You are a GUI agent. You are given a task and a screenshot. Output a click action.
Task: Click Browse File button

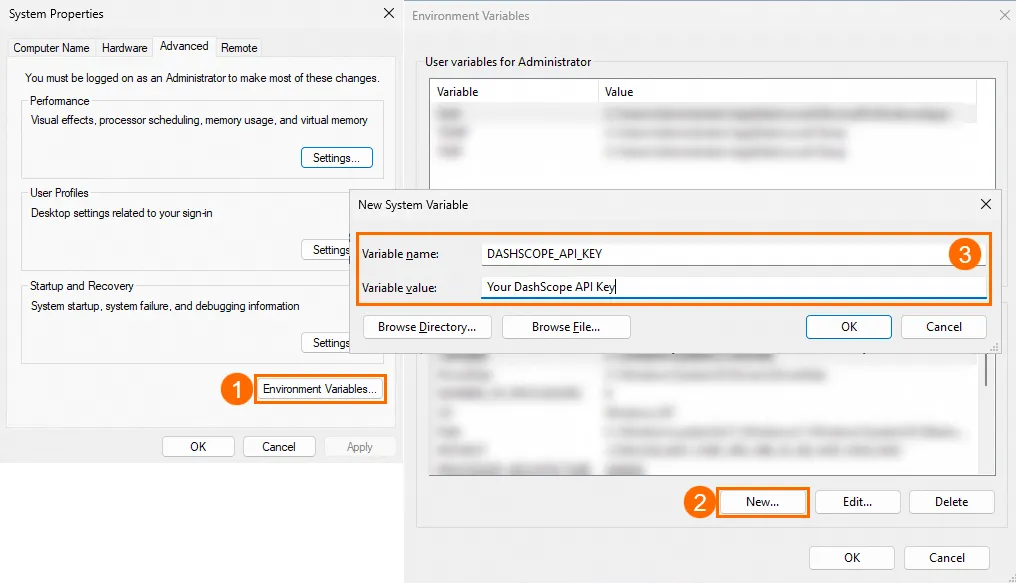566,327
